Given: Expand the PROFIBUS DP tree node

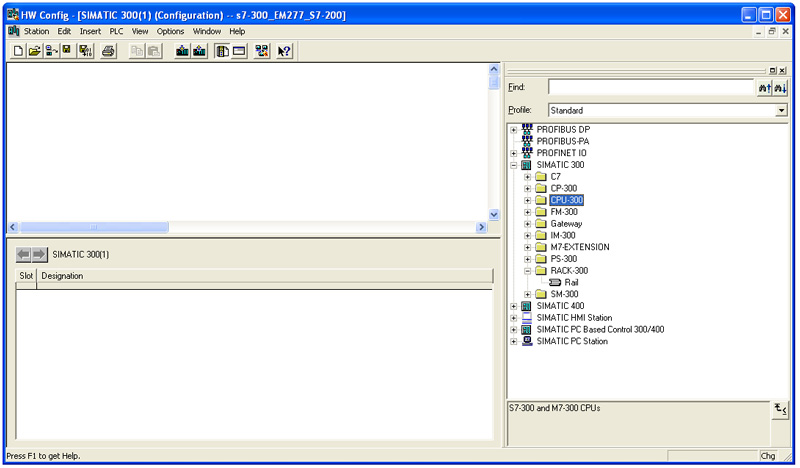Looking at the screenshot, I should (514, 130).
